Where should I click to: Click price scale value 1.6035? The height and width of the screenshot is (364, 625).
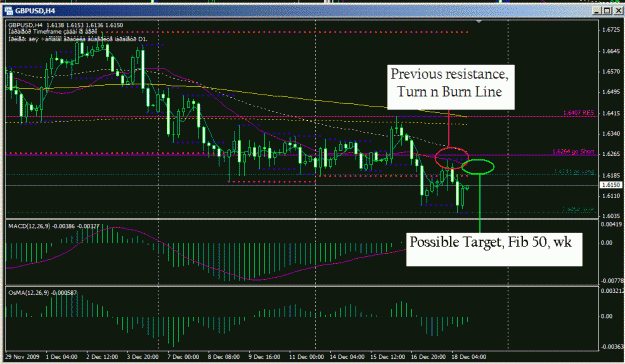point(611,216)
